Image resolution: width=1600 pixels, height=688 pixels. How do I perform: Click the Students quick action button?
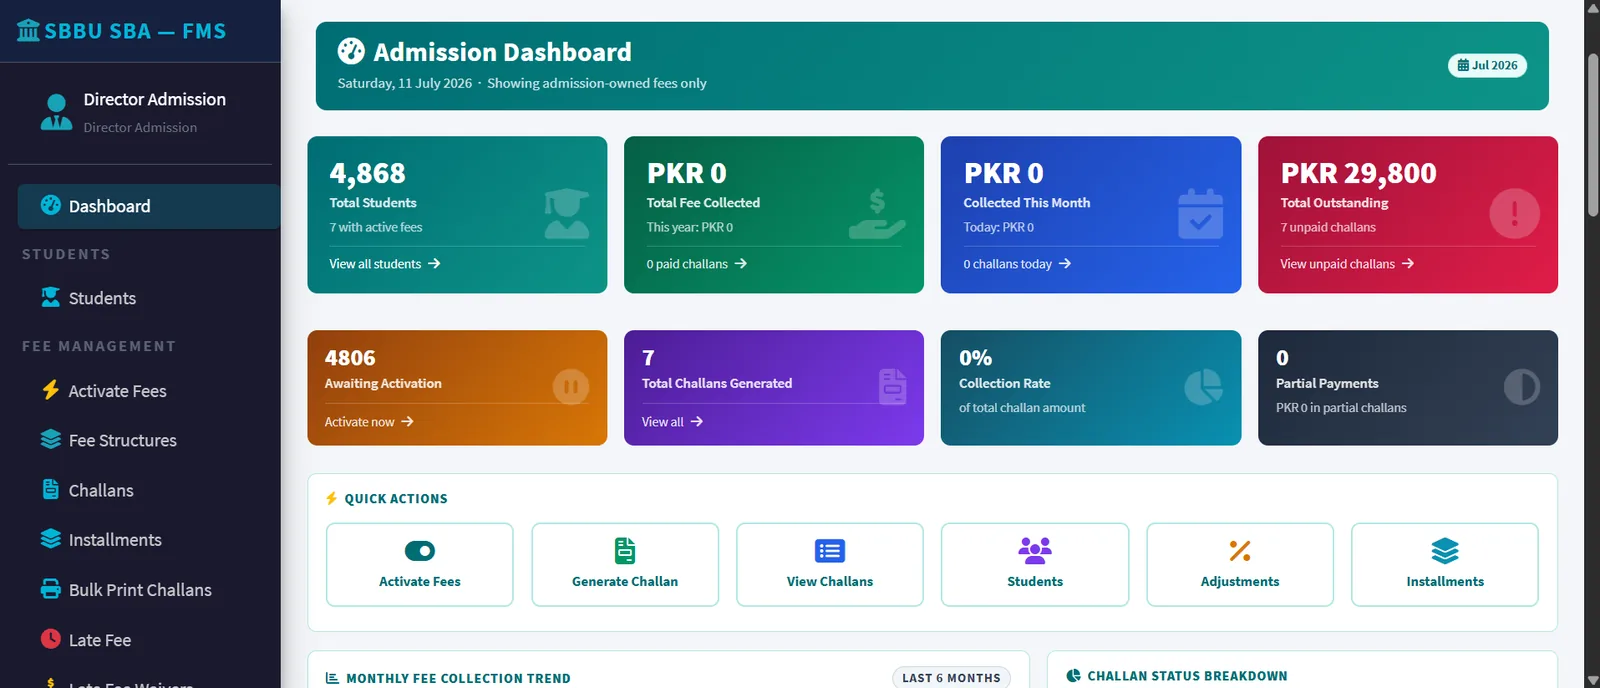coord(1035,565)
